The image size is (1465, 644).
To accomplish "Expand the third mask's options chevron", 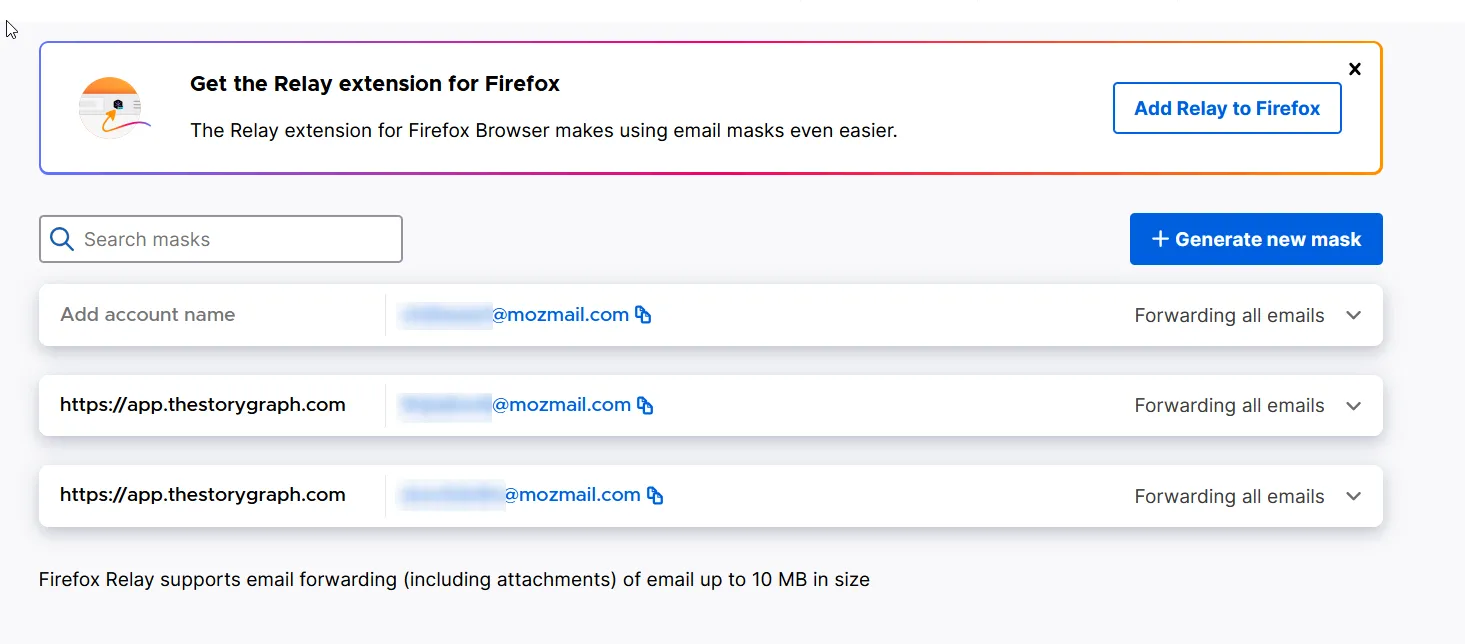I will [1354, 496].
